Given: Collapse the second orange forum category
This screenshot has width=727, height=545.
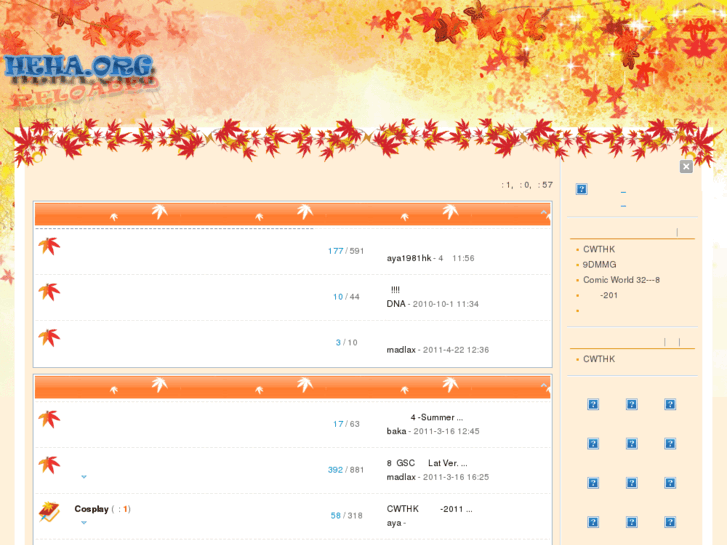Looking at the screenshot, I should [544, 385].
